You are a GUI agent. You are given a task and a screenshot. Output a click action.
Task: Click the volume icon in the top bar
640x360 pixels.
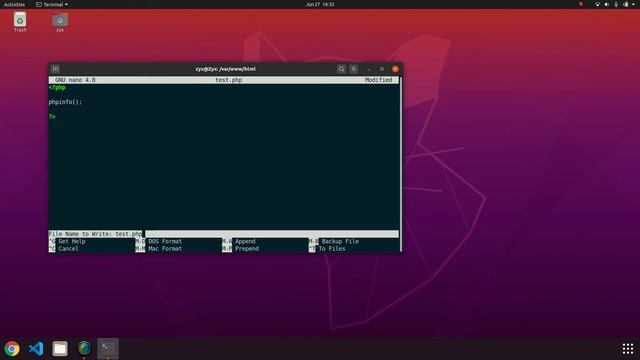point(607,4)
